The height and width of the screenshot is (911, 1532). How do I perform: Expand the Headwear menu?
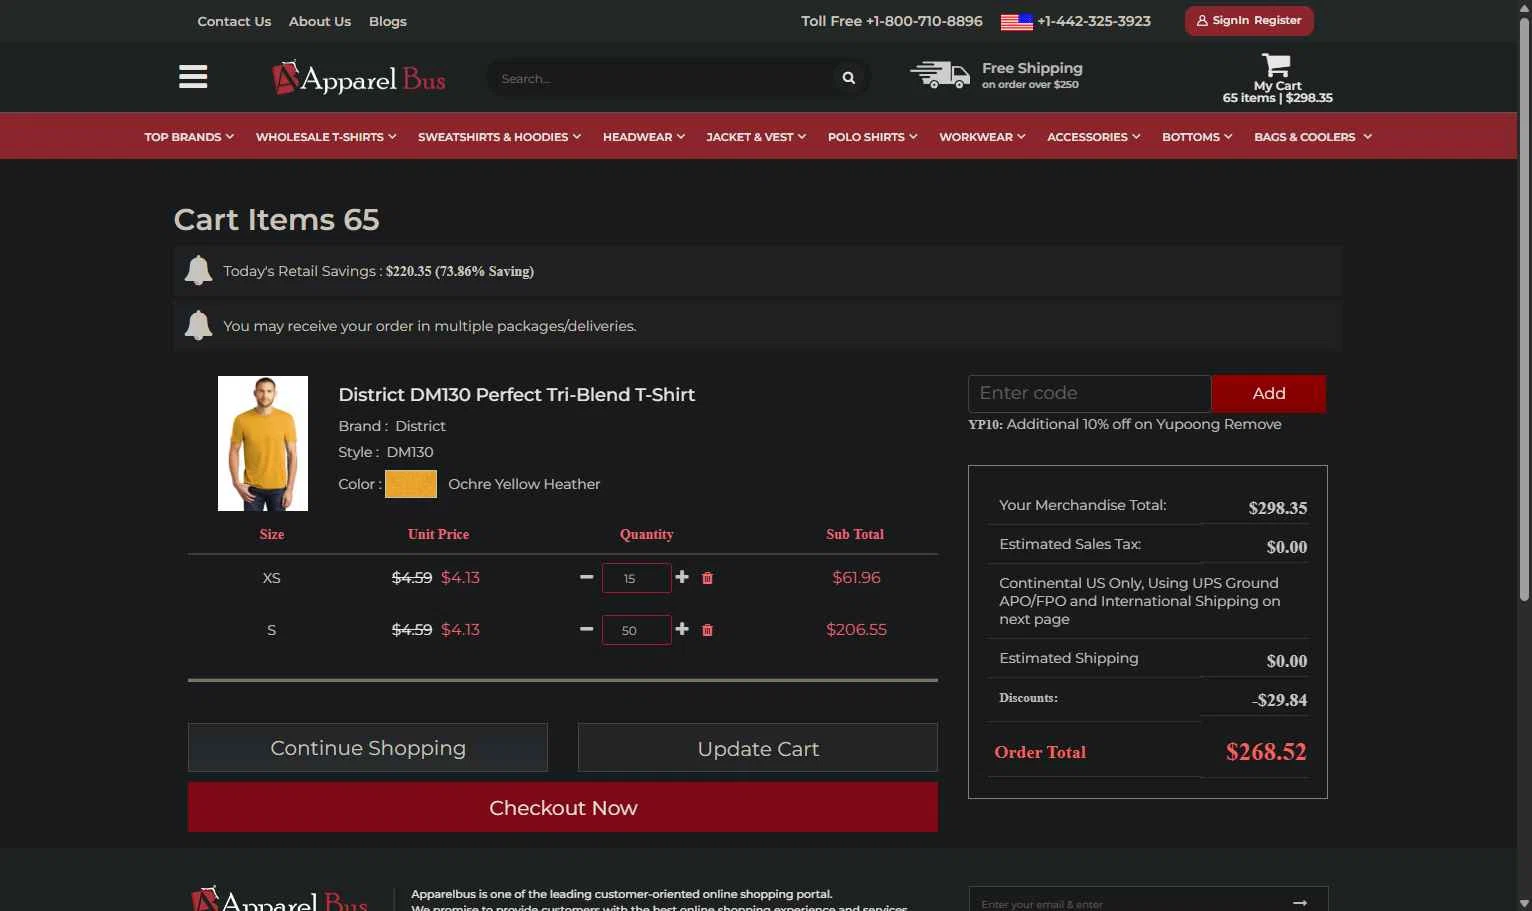pyautogui.click(x=644, y=137)
